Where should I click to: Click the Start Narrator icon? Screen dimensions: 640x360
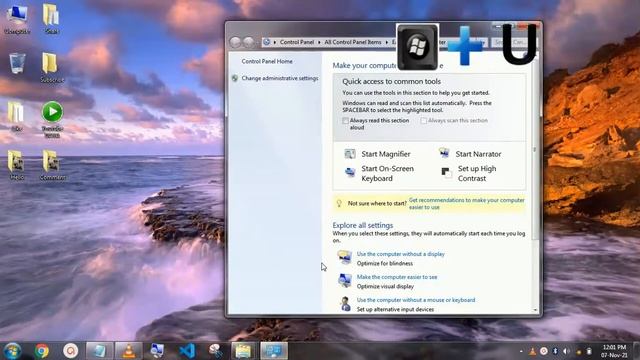[x=444, y=153]
